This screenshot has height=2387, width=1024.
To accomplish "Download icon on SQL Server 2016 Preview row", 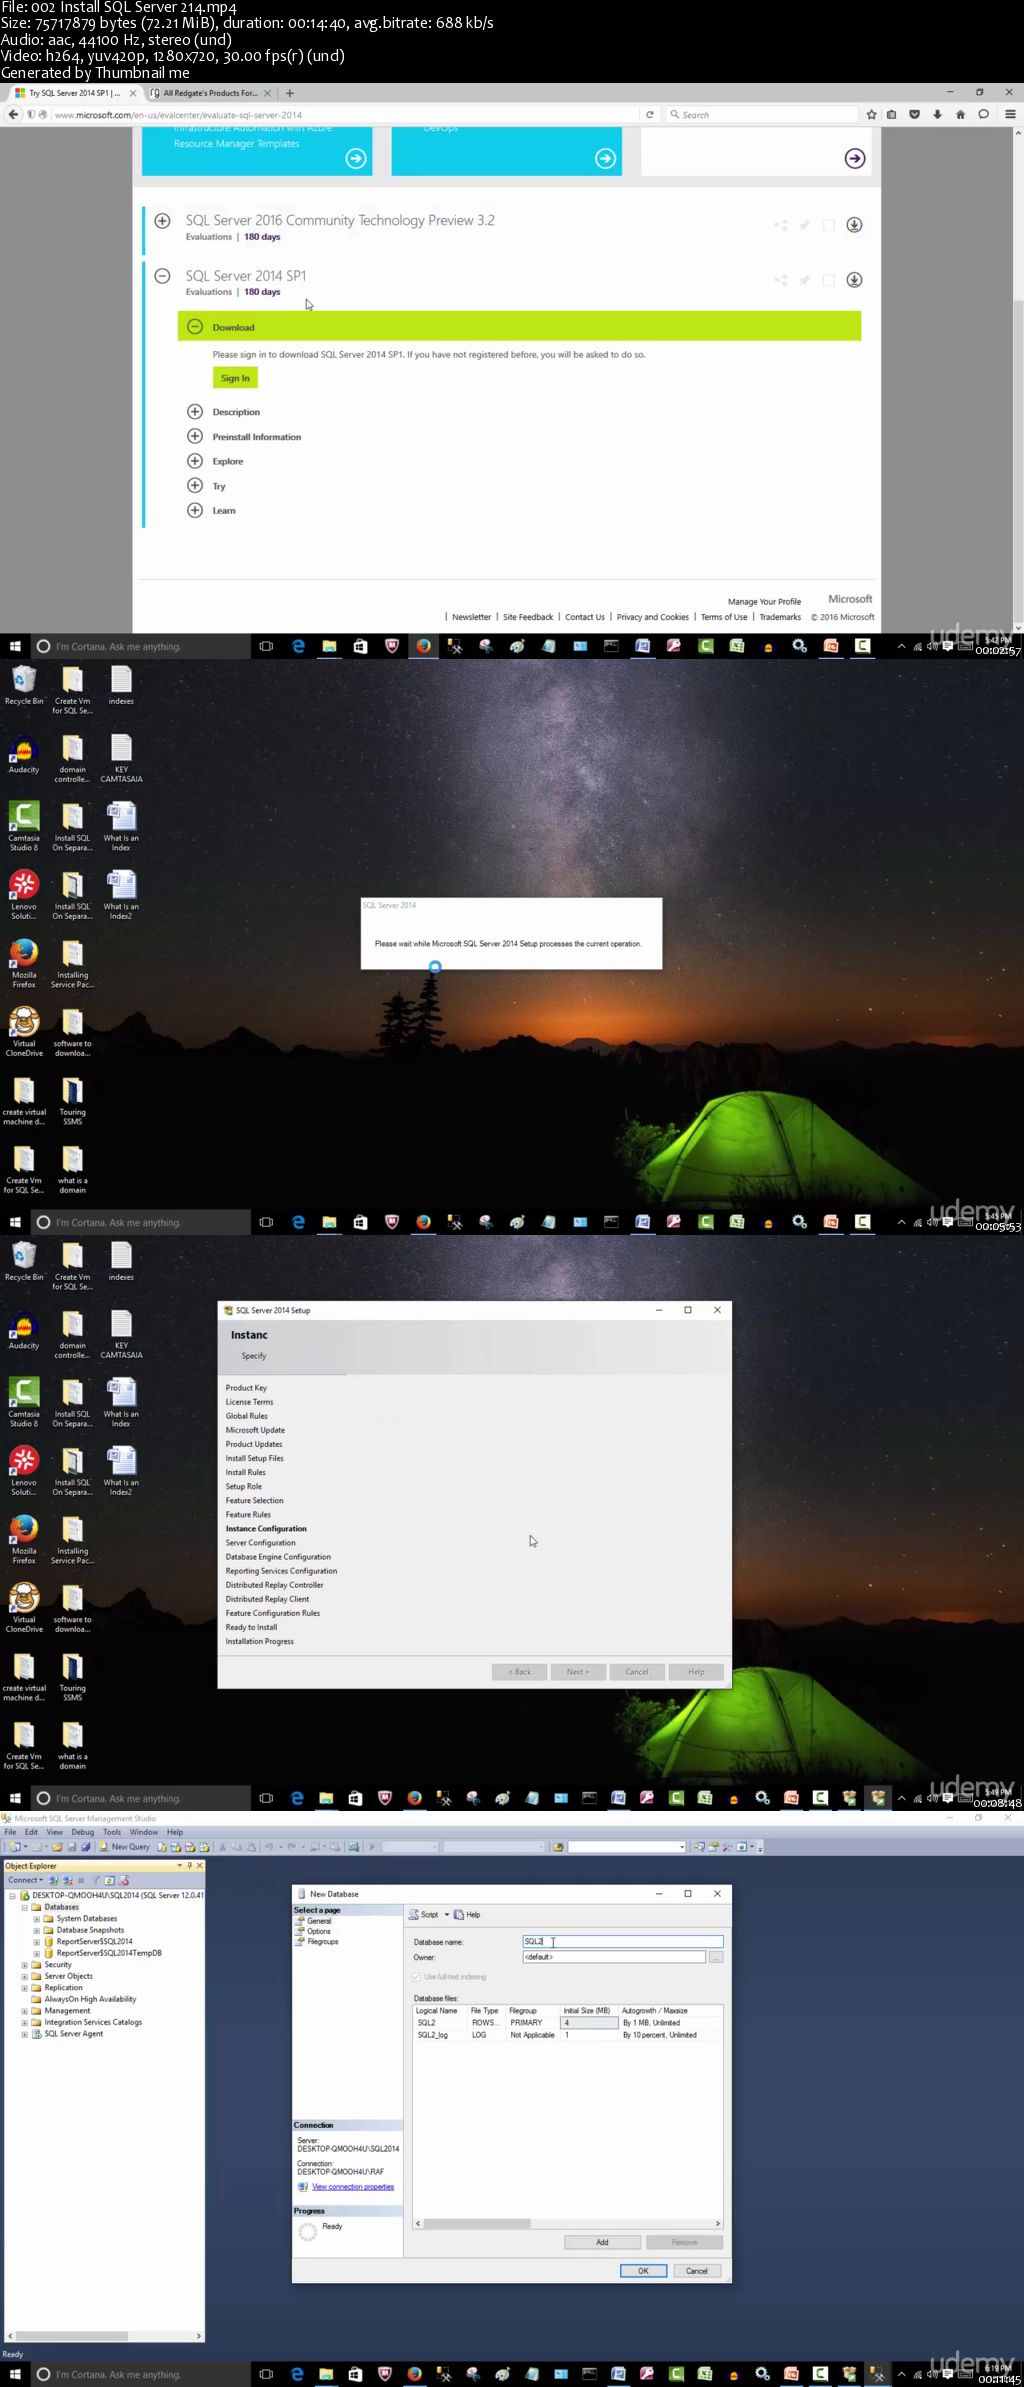I will point(854,225).
